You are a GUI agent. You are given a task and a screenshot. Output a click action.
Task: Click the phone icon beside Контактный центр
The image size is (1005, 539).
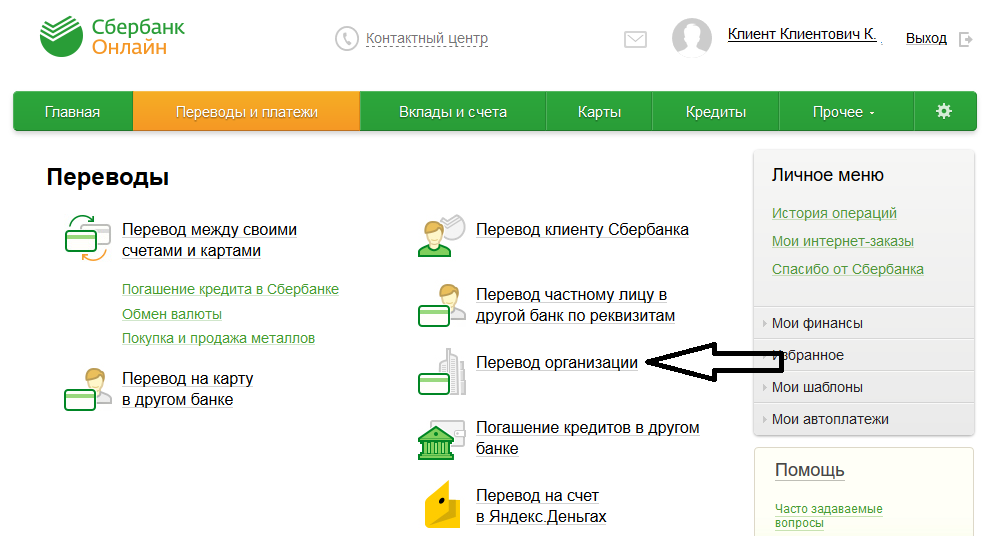click(346, 38)
